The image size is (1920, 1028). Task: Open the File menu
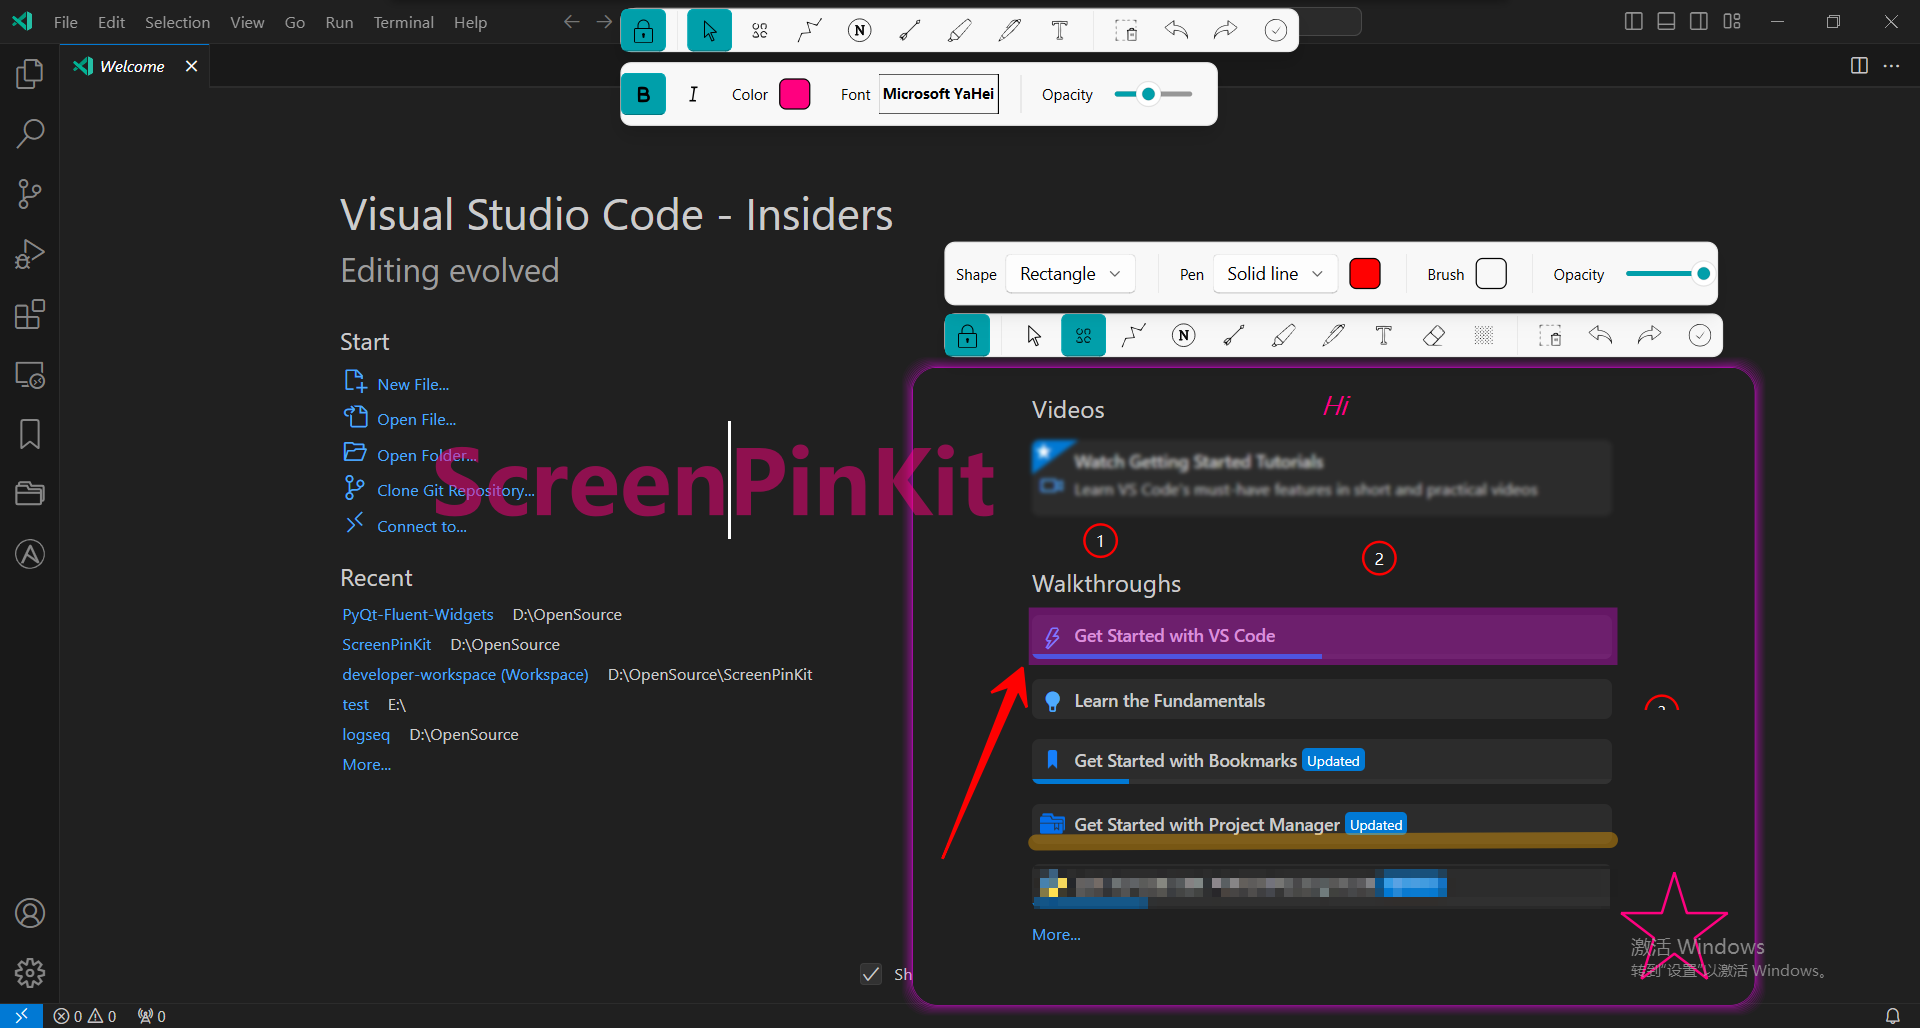[66, 22]
